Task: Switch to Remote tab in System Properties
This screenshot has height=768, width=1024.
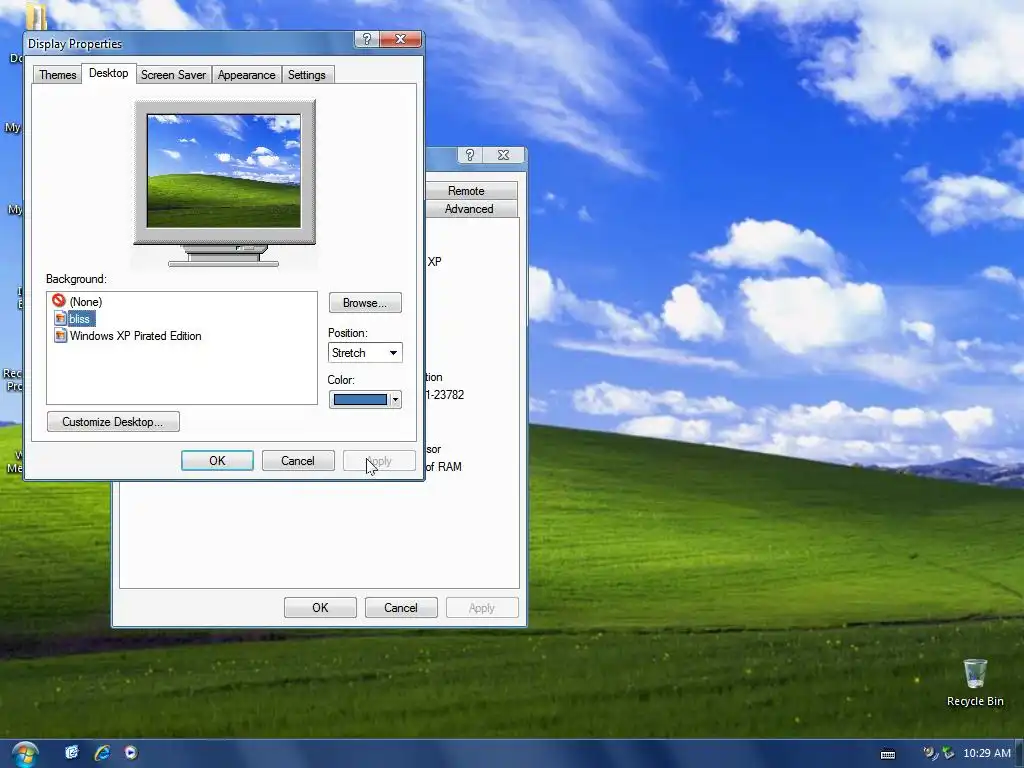Action: pyautogui.click(x=466, y=191)
